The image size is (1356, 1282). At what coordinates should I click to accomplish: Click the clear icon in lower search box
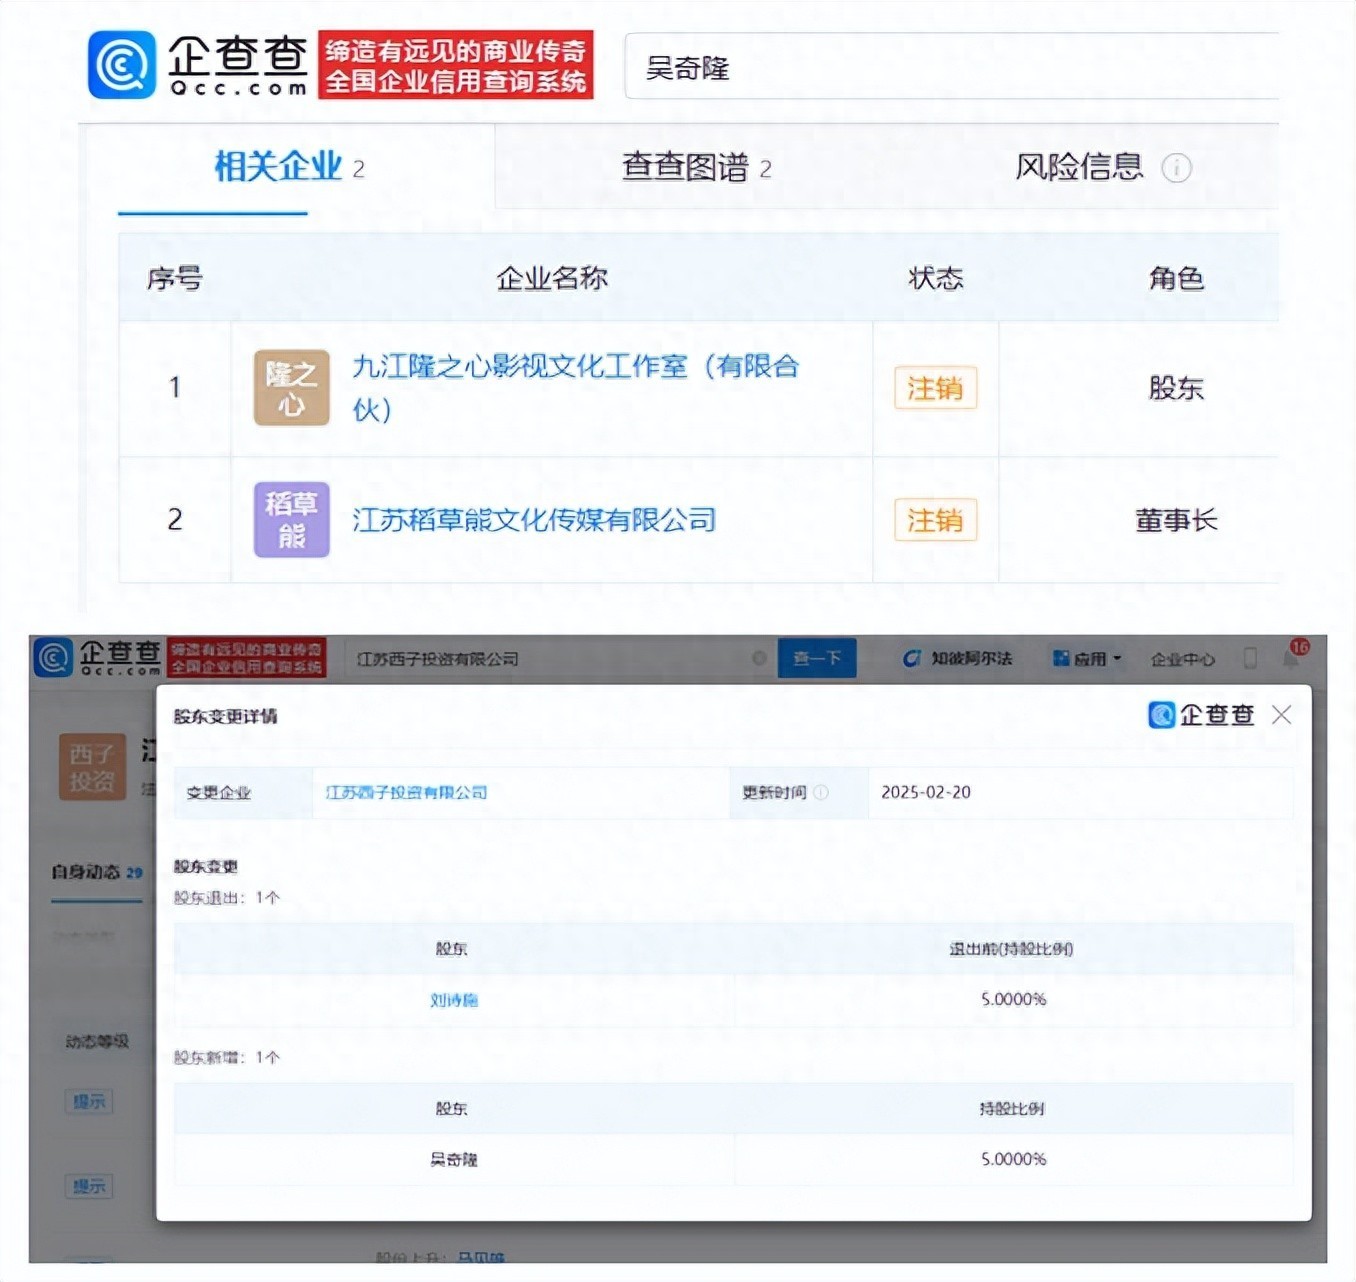(x=759, y=658)
